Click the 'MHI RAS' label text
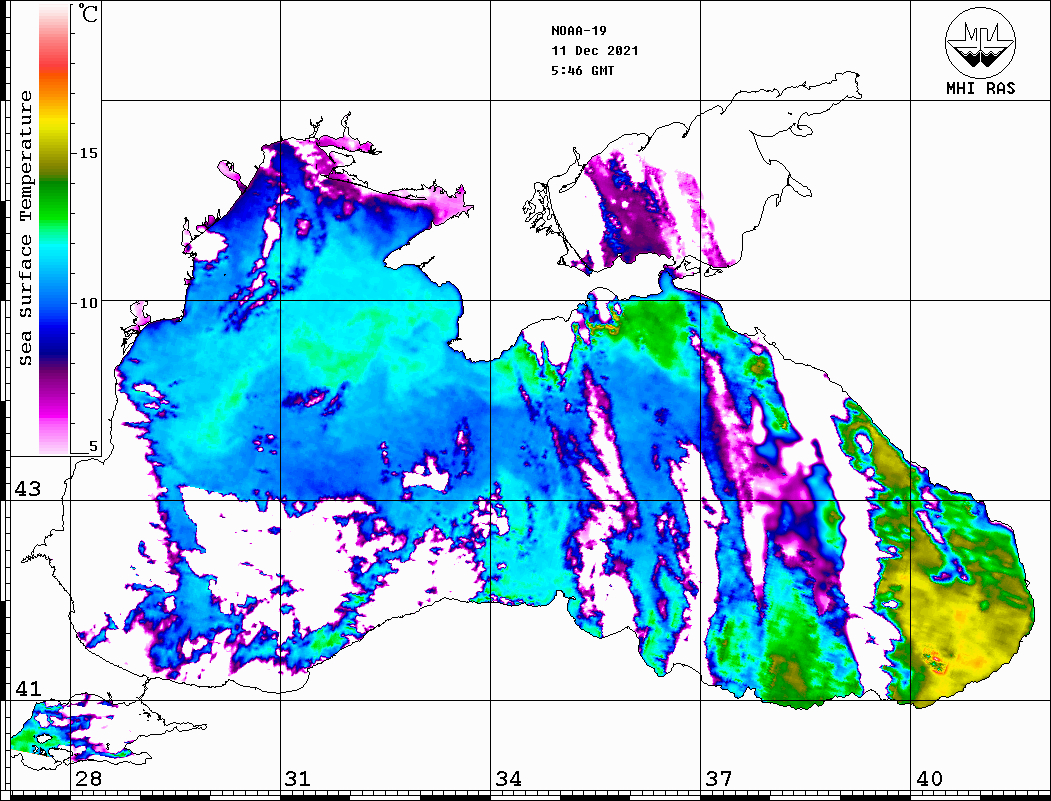 tap(981, 88)
